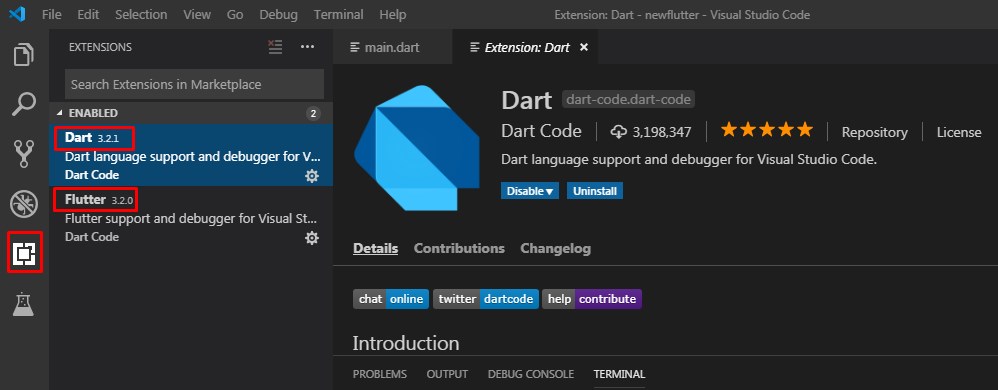
Task: Clear extensions search results icon
Action: pyautogui.click(x=275, y=46)
